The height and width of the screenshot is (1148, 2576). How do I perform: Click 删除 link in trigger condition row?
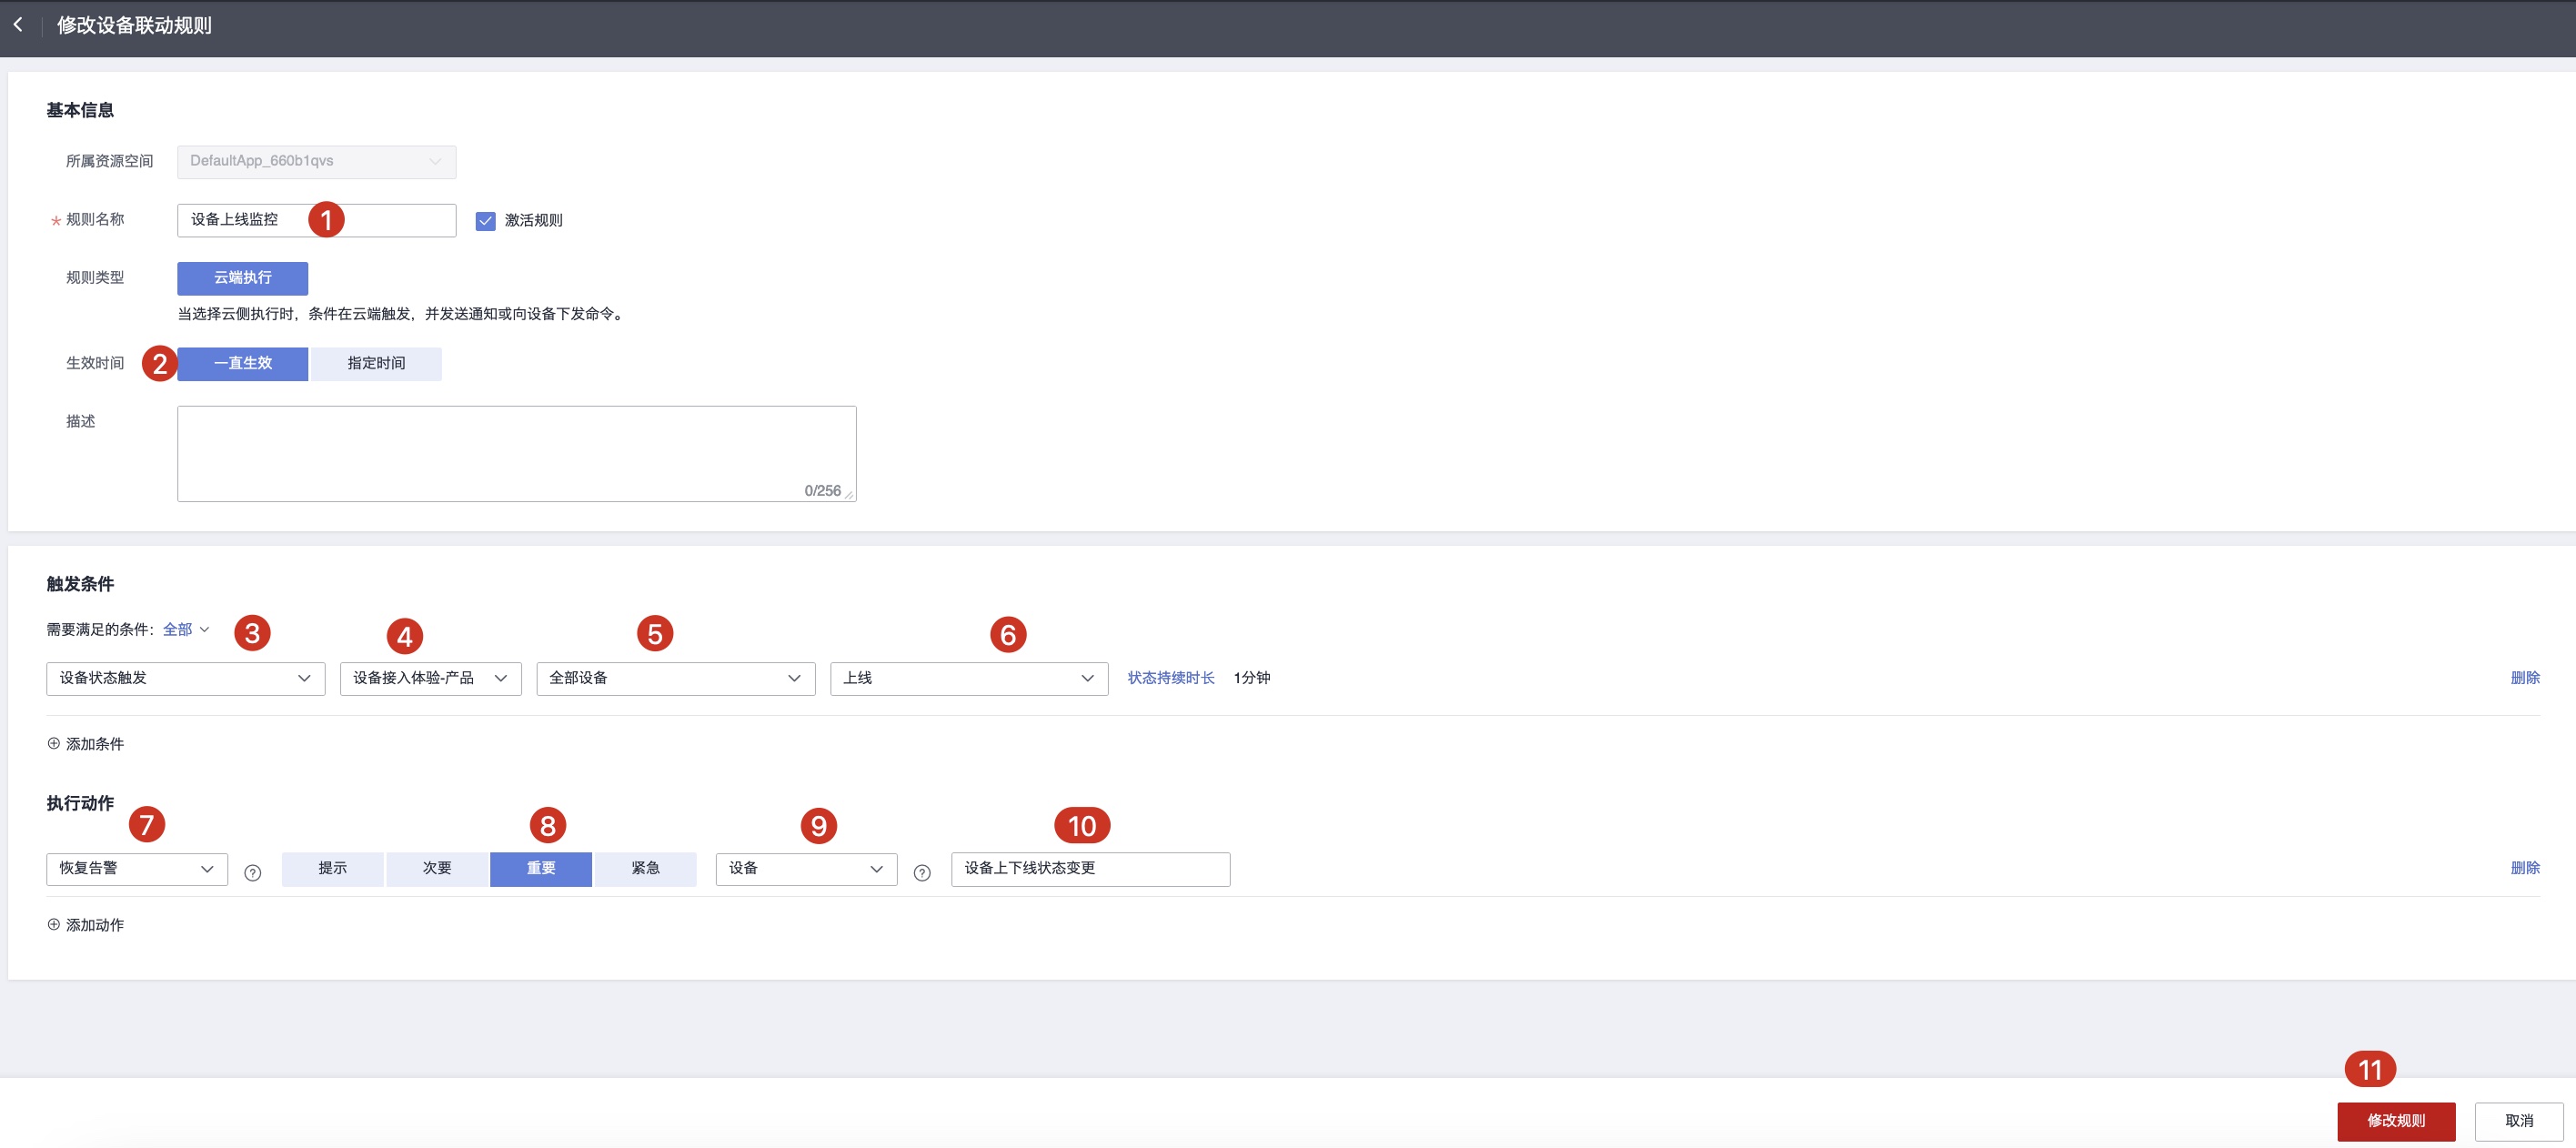coord(2524,678)
